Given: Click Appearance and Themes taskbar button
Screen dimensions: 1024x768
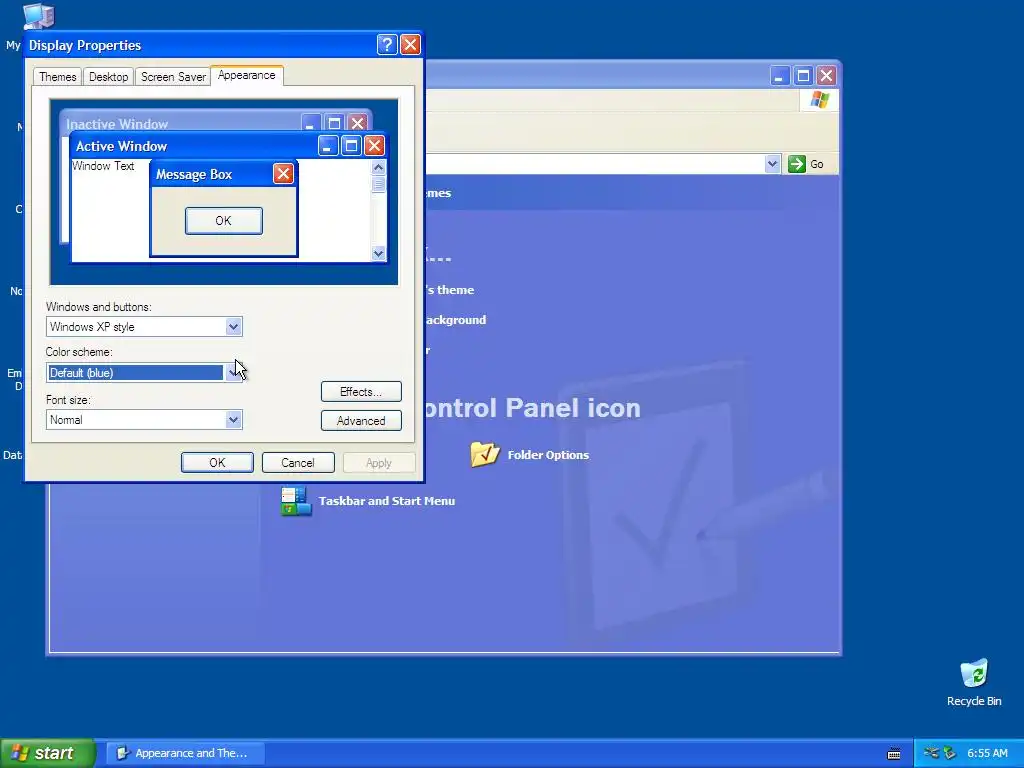Looking at the screenshot, I should [x=185, y=753].
